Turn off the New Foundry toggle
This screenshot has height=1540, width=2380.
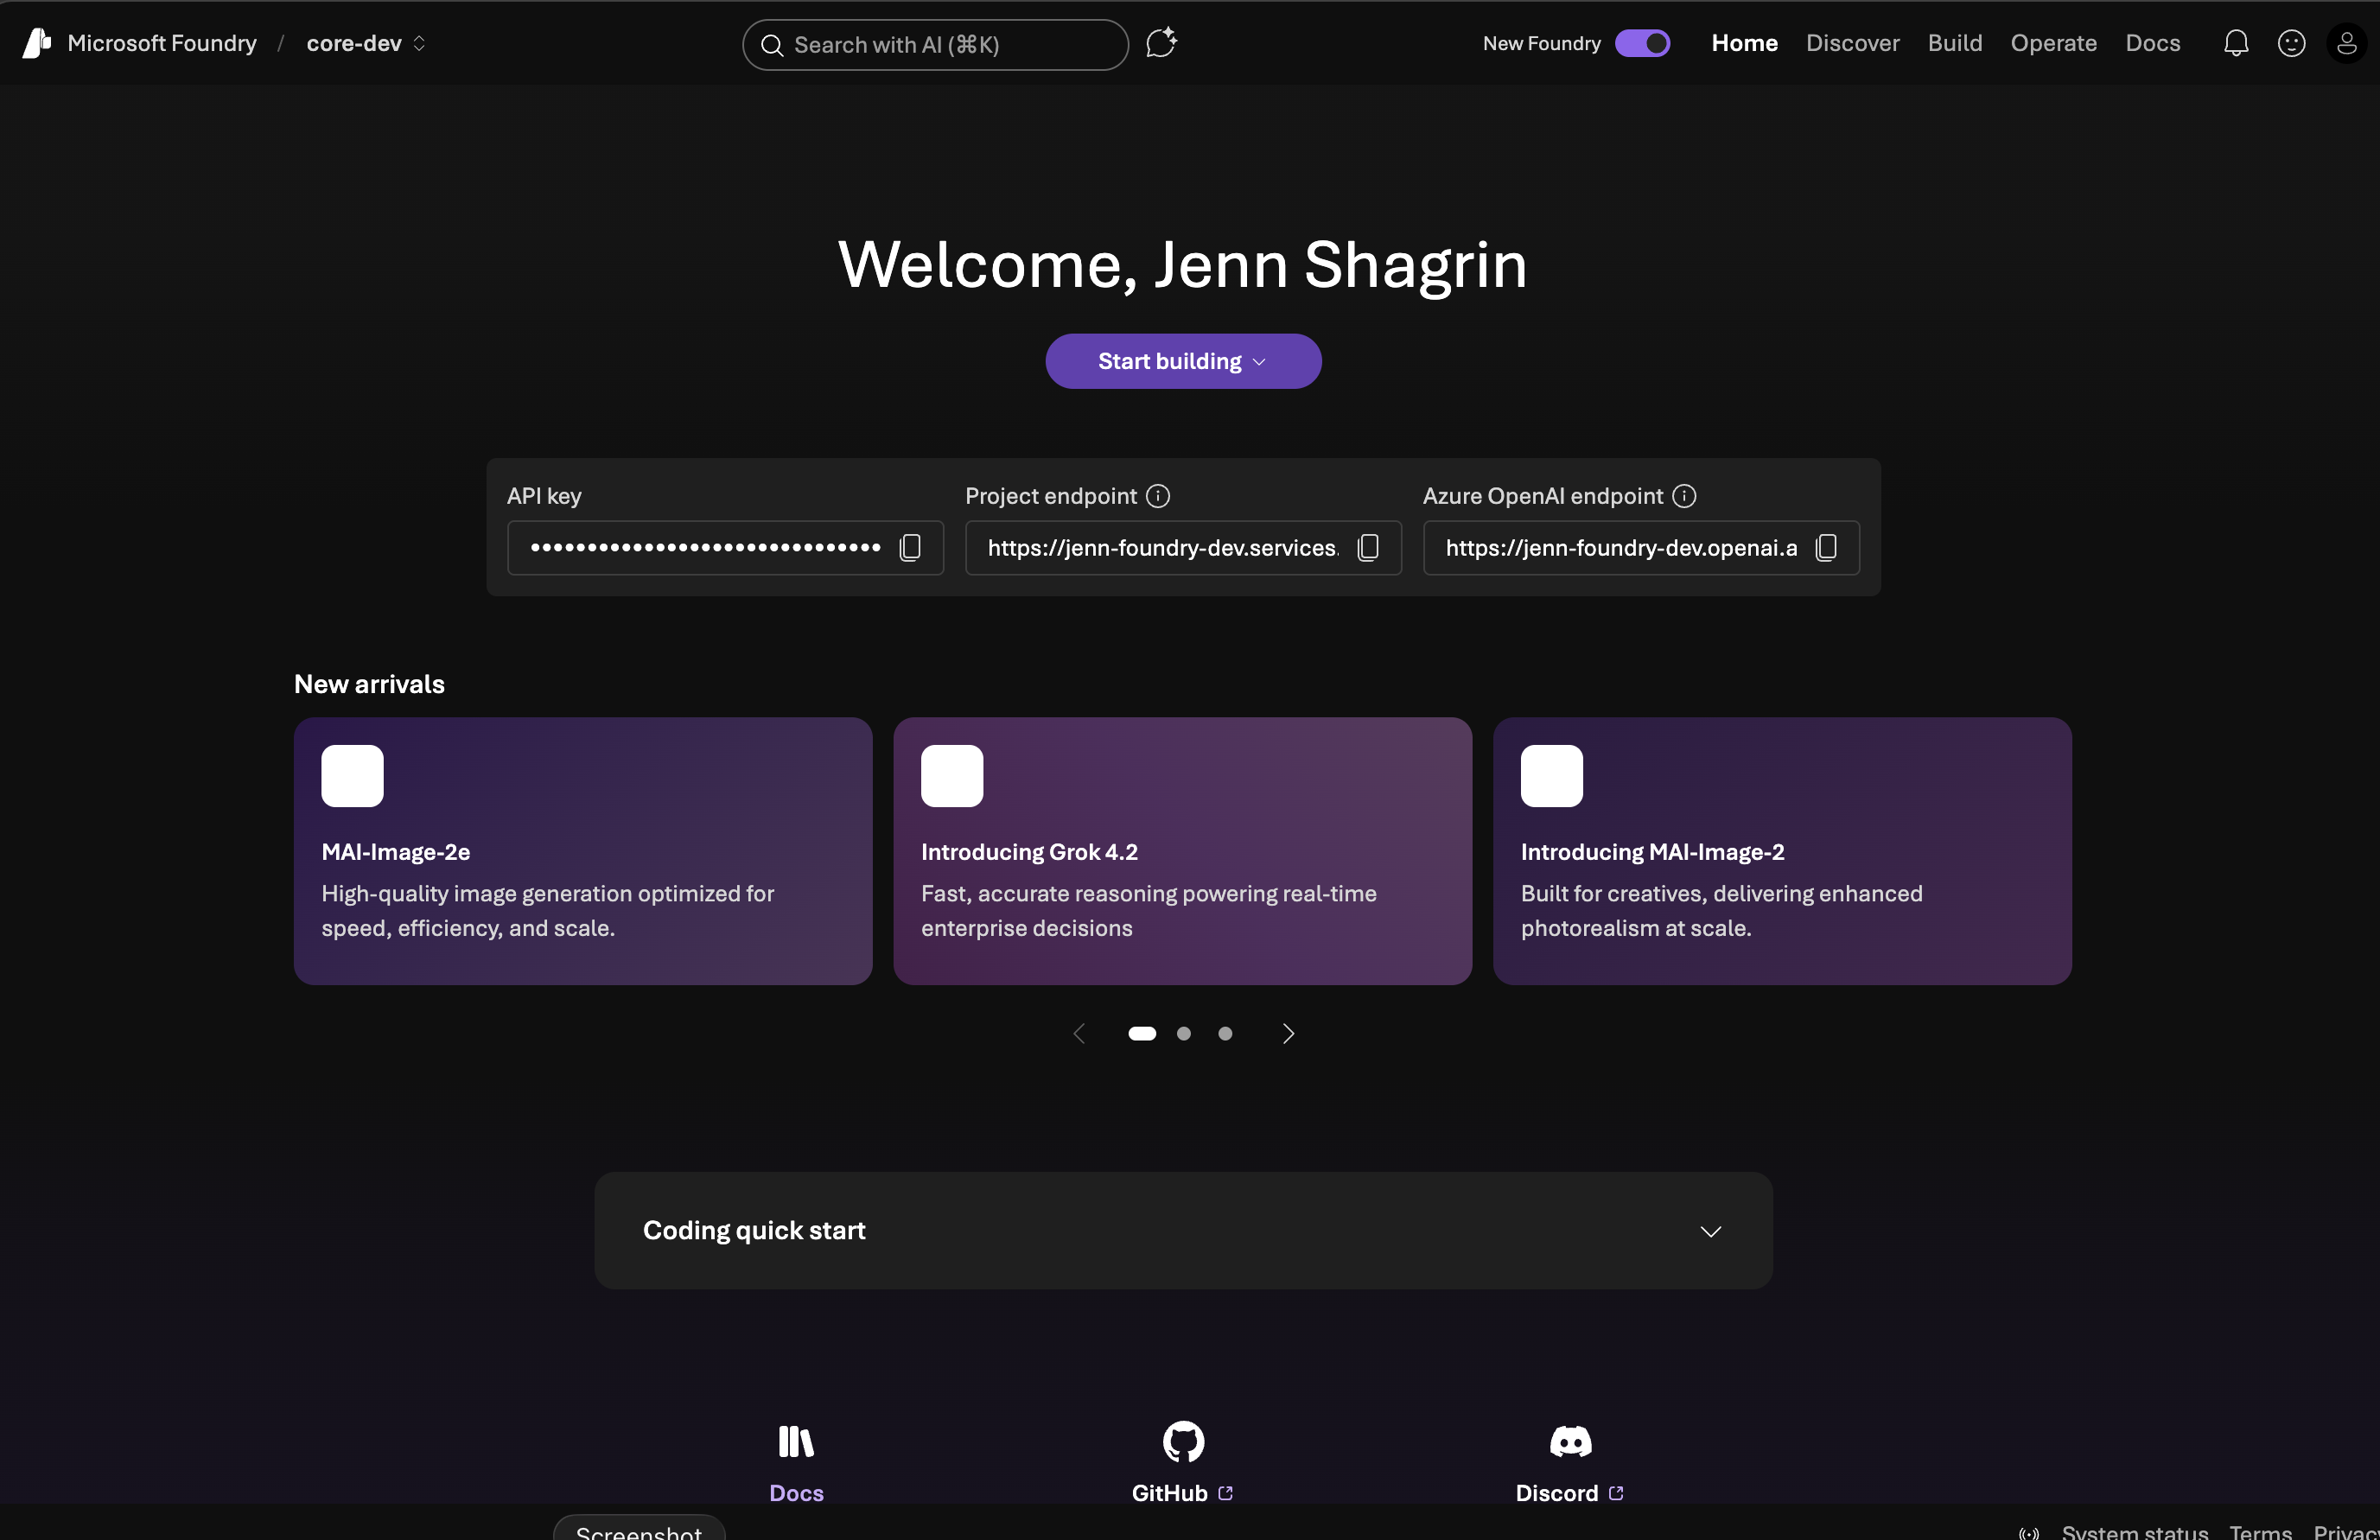pos(1642,43)
